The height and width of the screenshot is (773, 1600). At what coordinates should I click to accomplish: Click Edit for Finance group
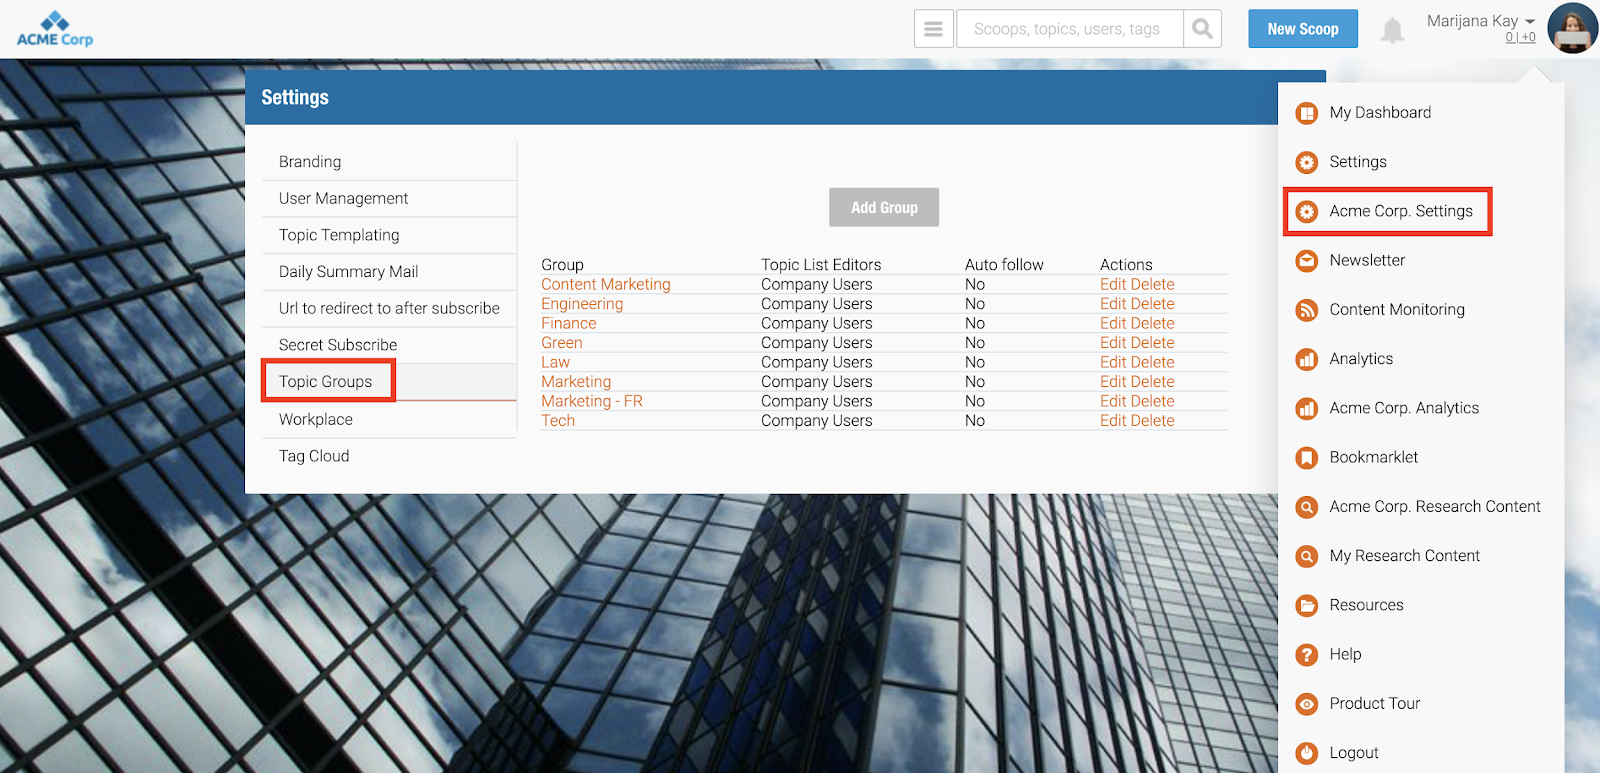coord(1113,324)
